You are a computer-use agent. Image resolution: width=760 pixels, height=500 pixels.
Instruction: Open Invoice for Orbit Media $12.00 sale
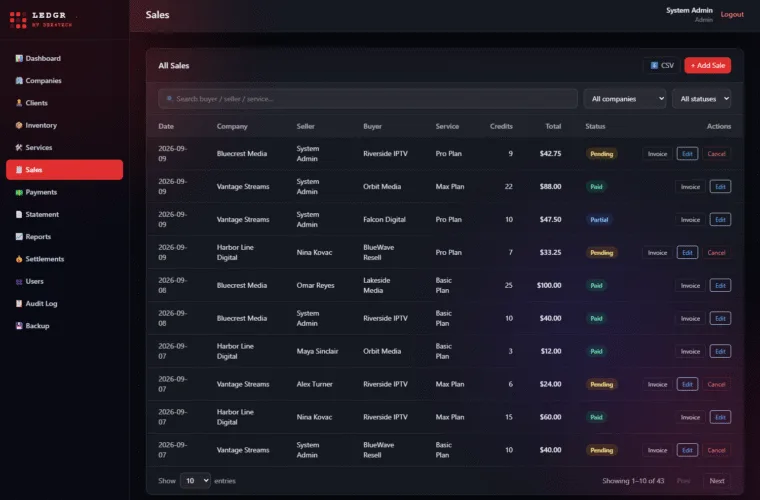coord(690,351)
